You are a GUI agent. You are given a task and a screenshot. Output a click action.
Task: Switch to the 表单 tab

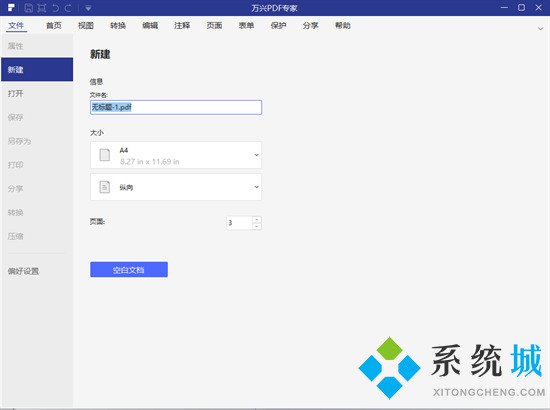tap(246, 26)
